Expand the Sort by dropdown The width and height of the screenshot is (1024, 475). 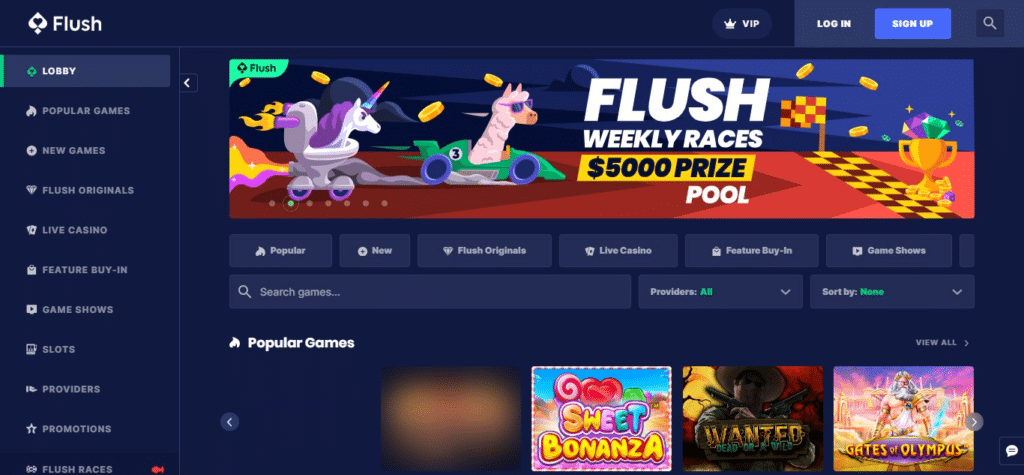(892, 291)
